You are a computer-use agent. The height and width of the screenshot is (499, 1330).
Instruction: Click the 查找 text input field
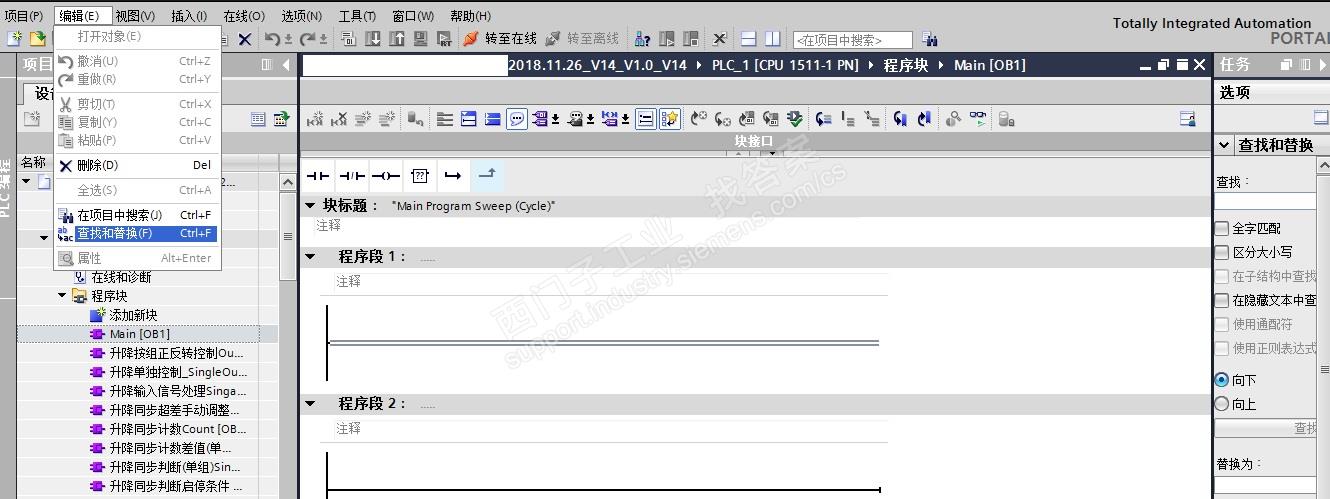pos(1265,201)
